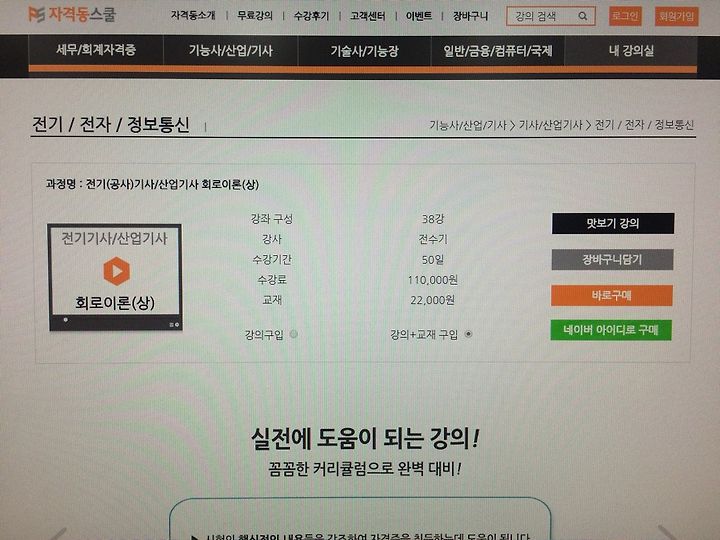Click the 자격동스쿨 logo

[x=72, y=14]
